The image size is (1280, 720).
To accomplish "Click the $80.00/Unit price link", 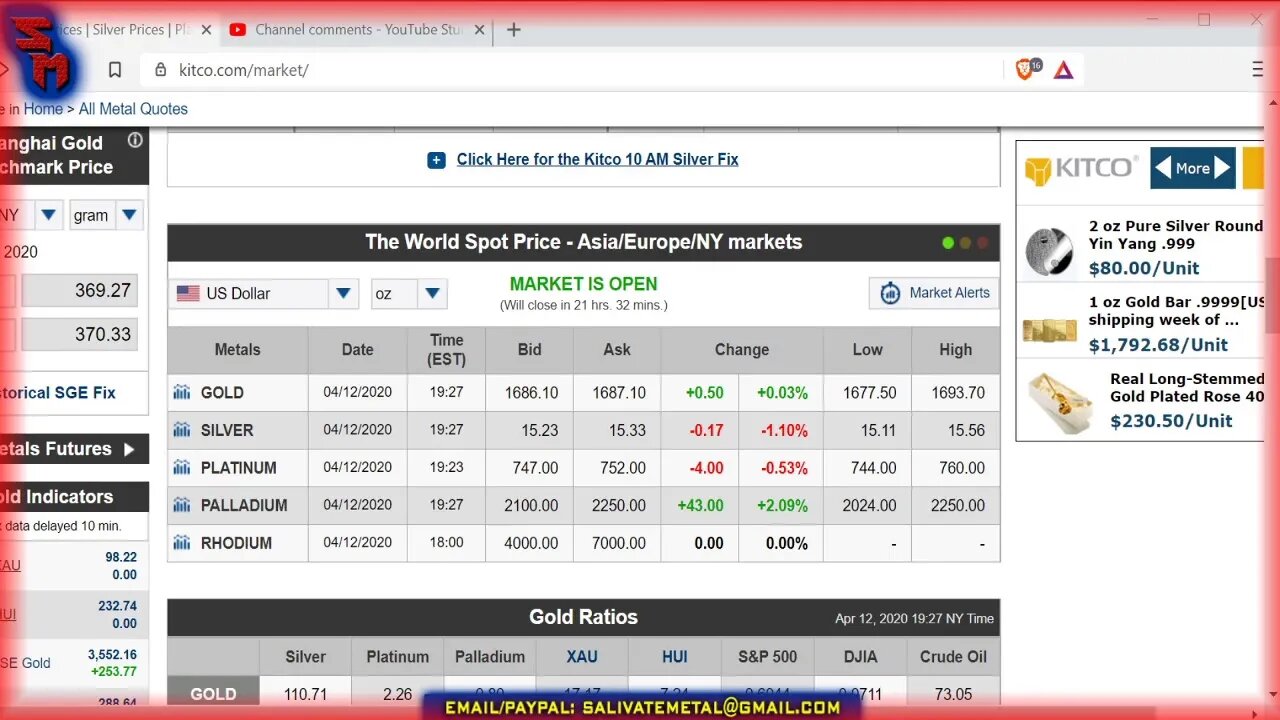I will [1144, 268].
